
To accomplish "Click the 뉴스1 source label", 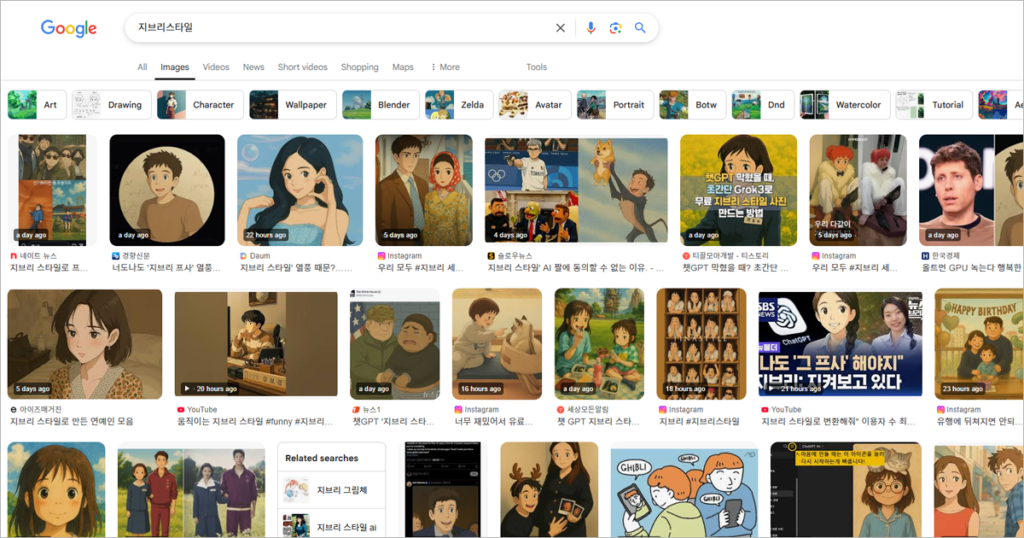I will (x=372, y=409).
